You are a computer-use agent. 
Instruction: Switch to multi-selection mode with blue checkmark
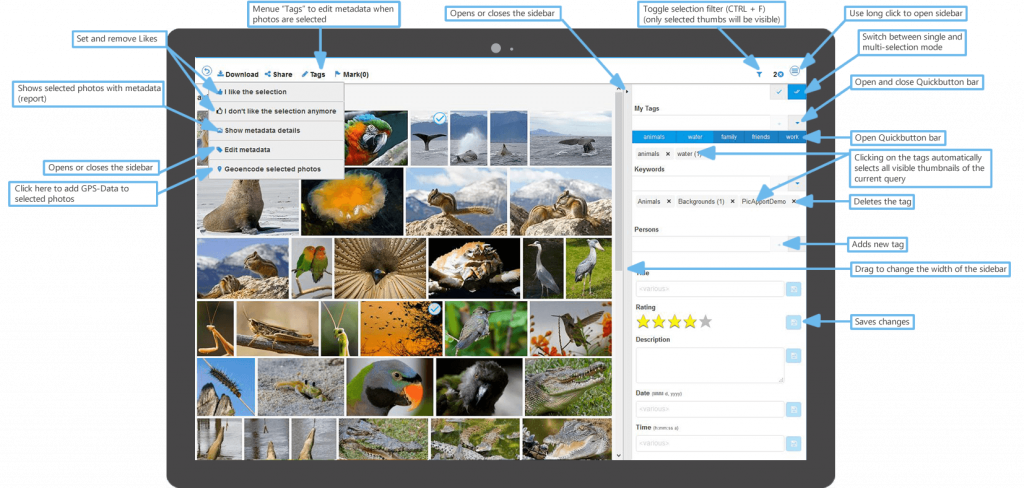797,91
